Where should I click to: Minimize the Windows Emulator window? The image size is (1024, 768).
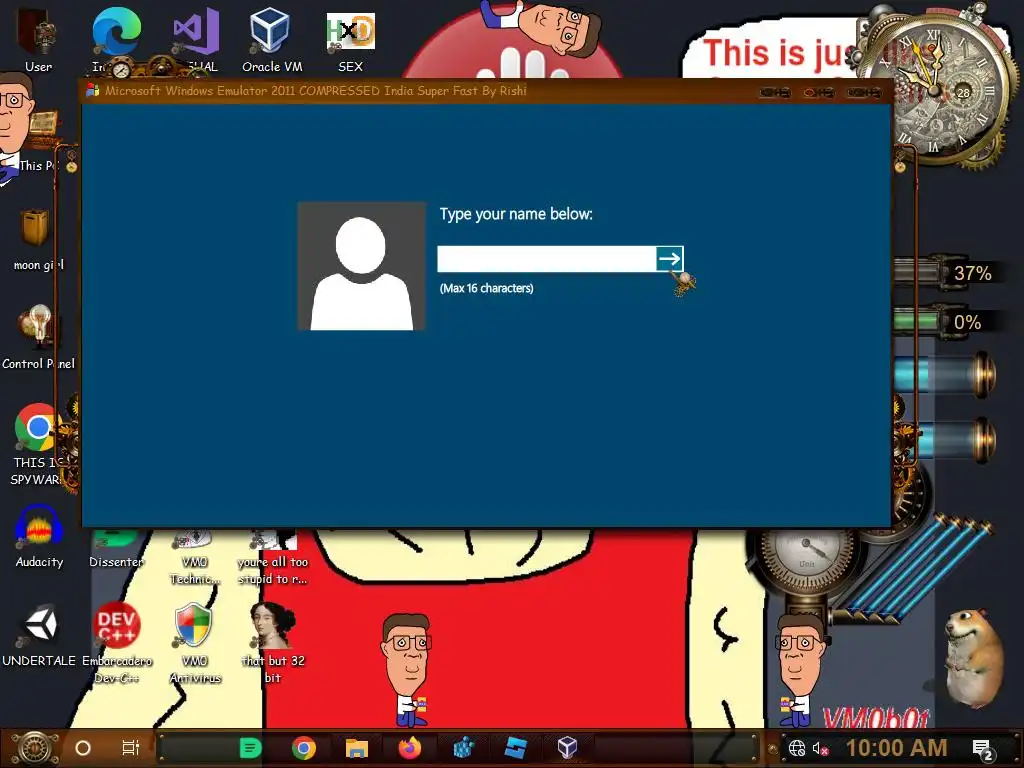point(775,93)
